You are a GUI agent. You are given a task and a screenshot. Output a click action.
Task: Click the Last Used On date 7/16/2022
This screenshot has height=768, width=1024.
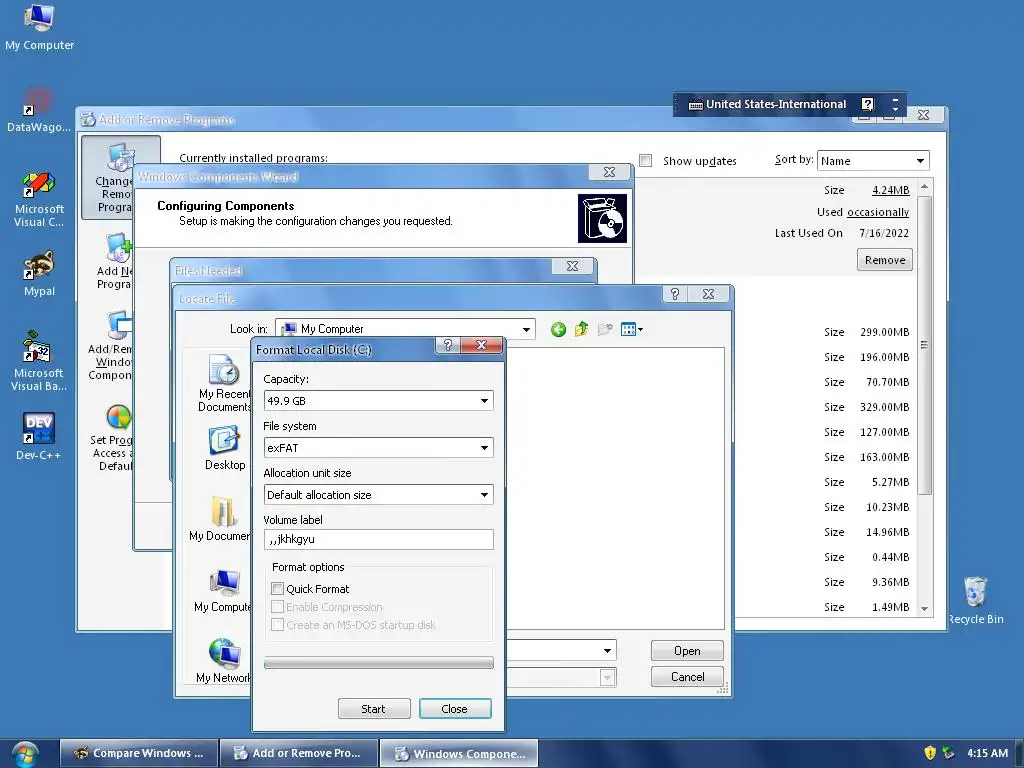[884, 233]
